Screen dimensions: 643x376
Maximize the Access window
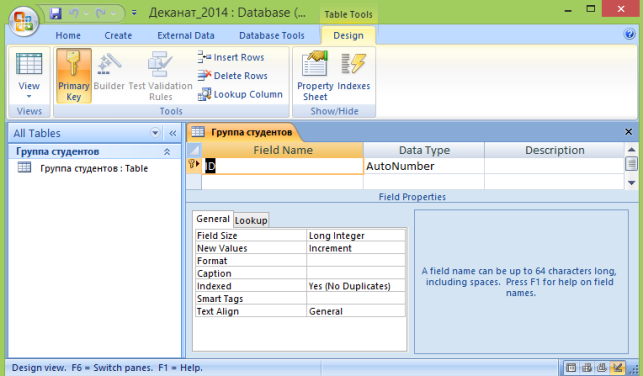tap(591, 9)
